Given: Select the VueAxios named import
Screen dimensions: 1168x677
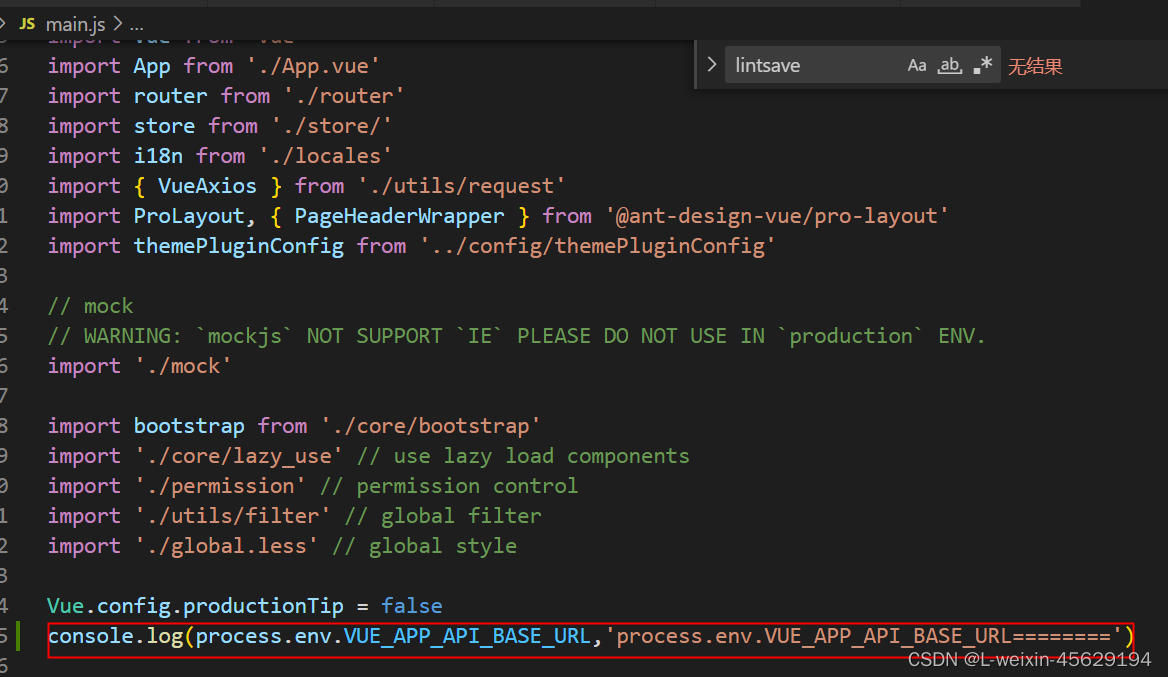Looking at the screenshot, I should pos(207,185).
